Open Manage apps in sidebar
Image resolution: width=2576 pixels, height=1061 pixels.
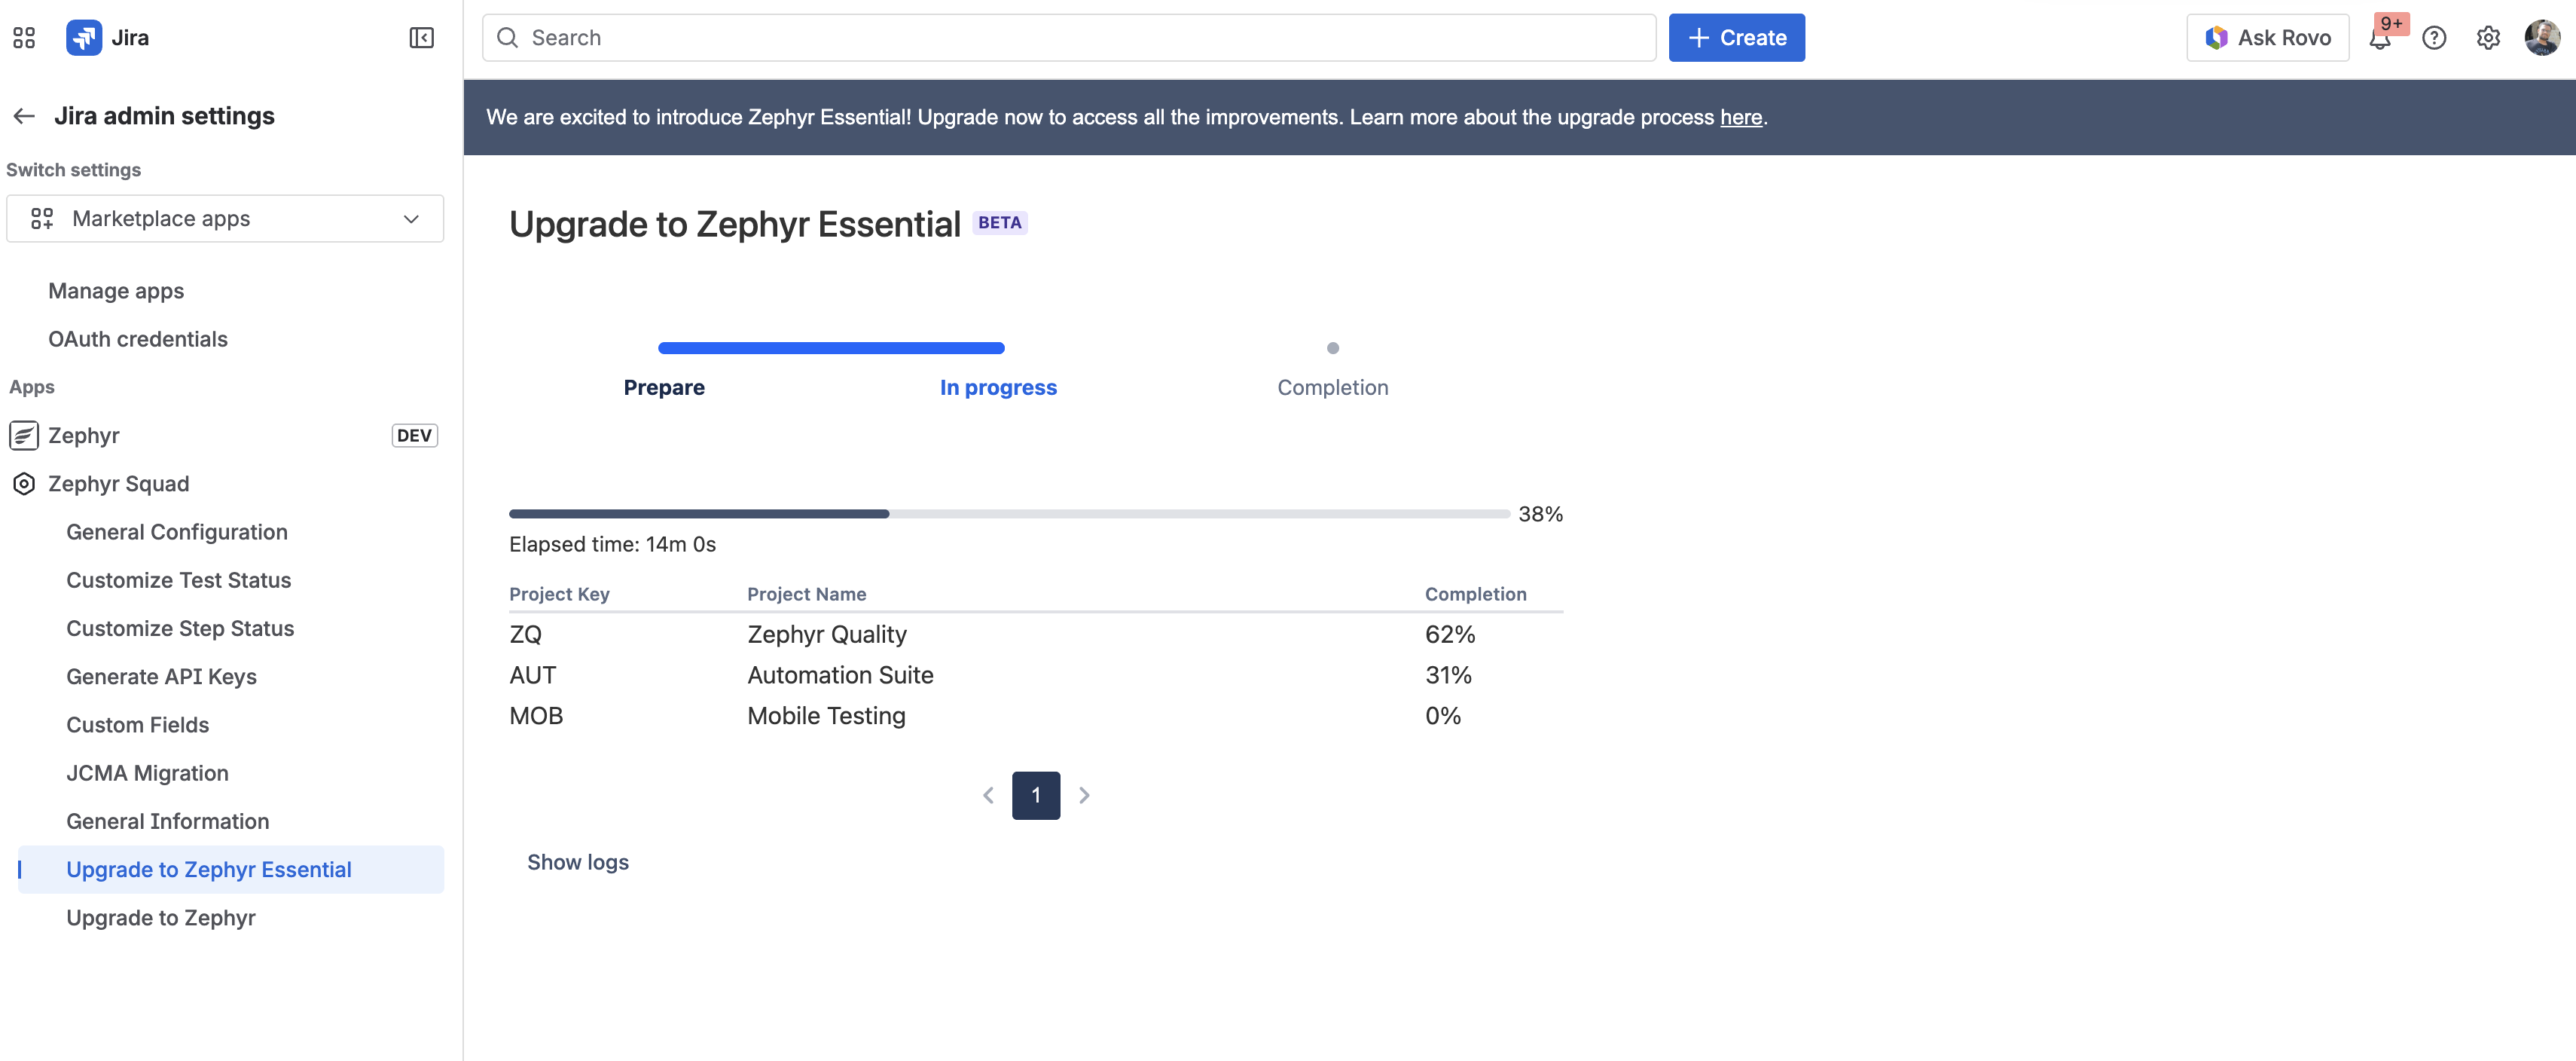click(x=116, y=291)
